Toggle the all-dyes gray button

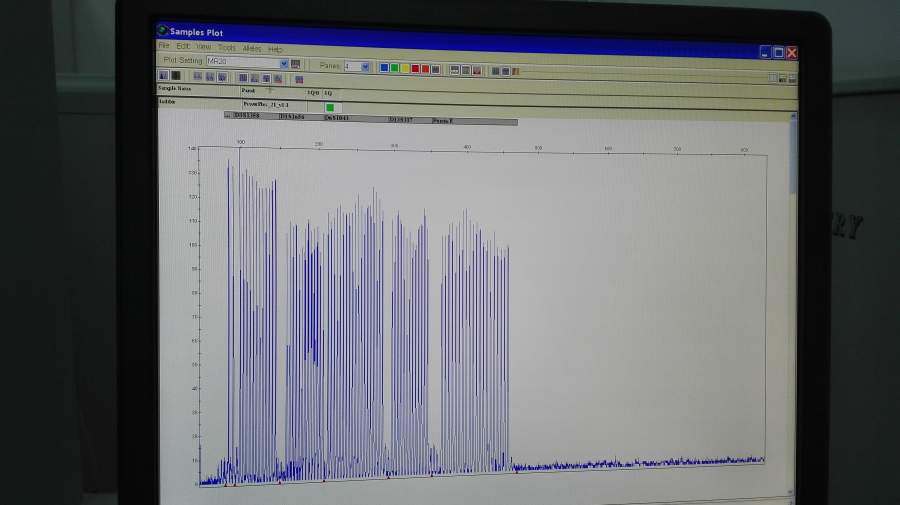(436, 70)
